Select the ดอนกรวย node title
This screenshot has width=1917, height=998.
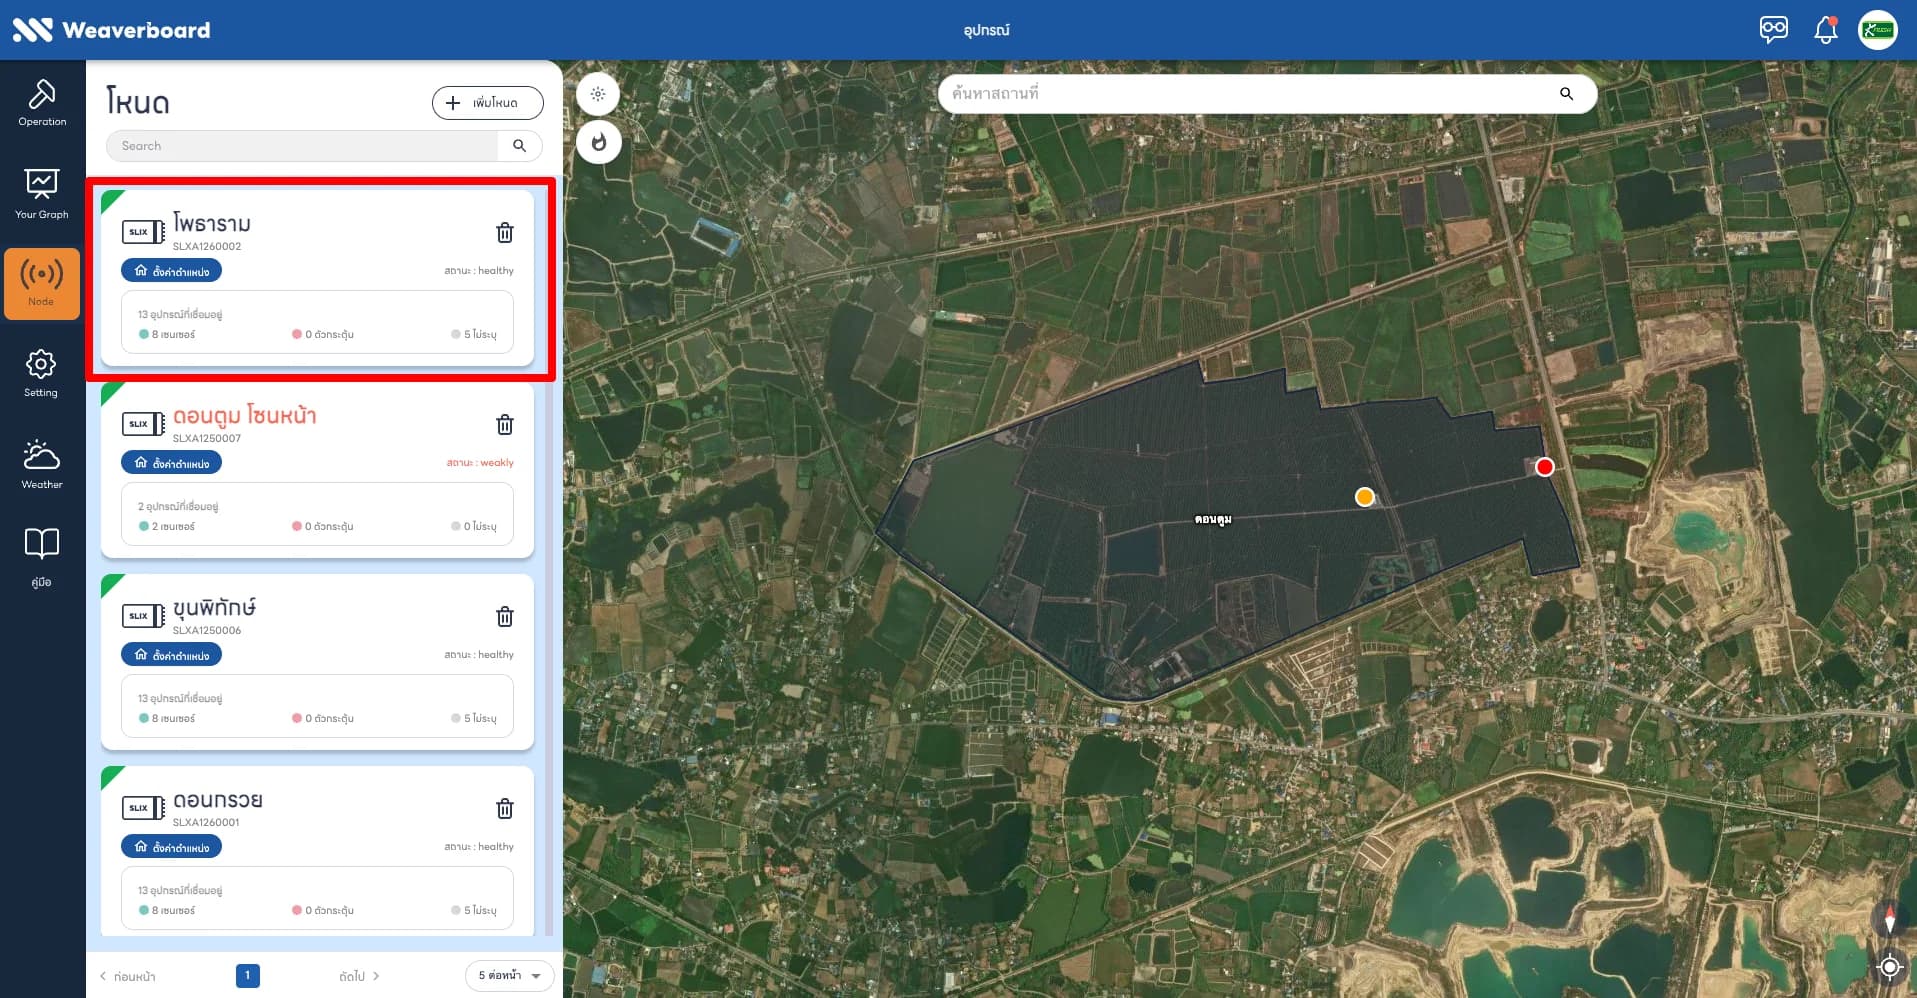pyautogui.click(x=218, y=800)
